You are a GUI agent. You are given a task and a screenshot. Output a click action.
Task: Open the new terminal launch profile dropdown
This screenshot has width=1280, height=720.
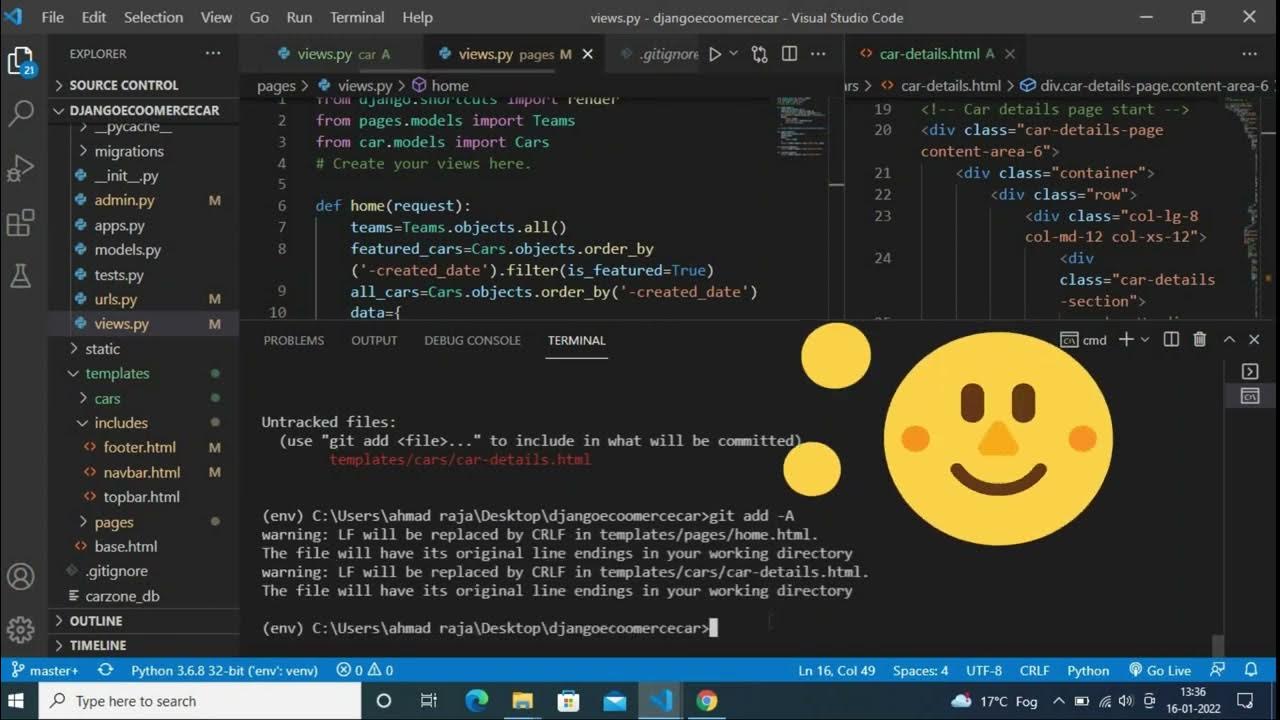click(x=1145, y=340)
